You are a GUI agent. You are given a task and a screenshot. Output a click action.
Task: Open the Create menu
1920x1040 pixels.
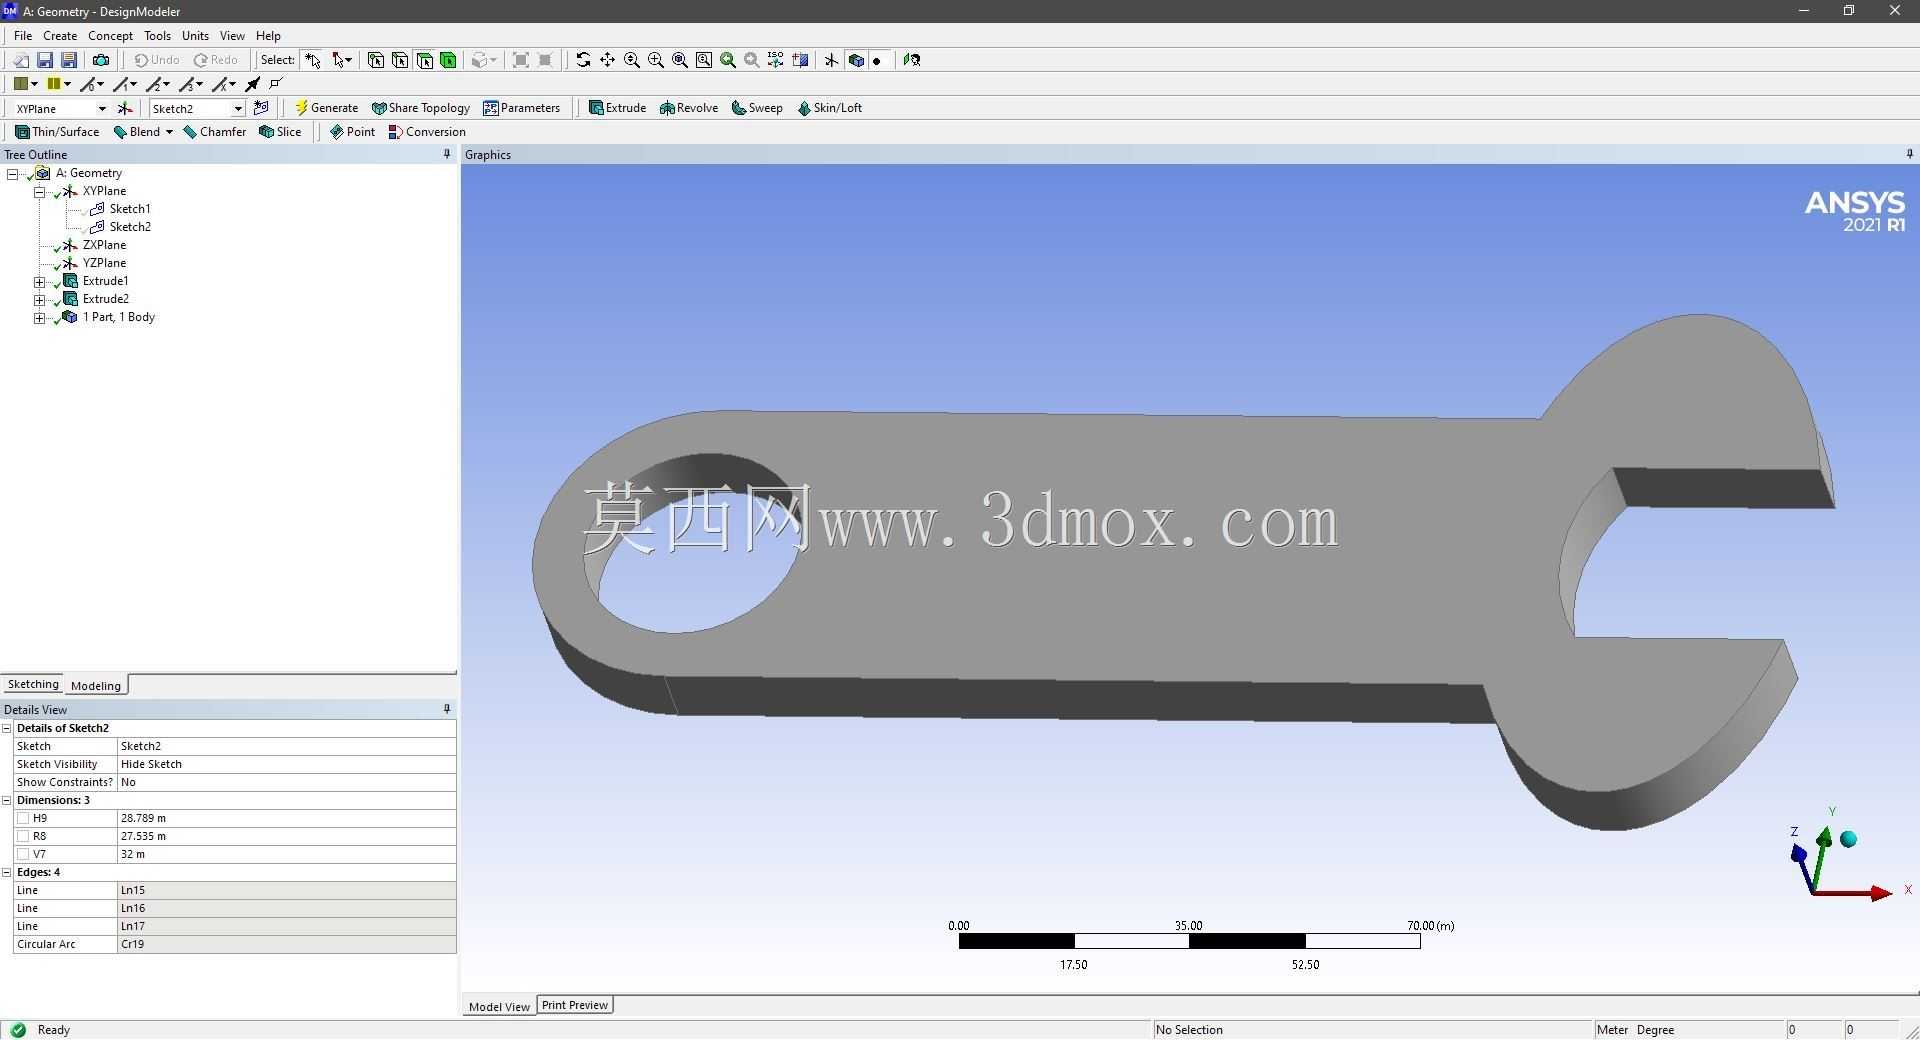60,35
